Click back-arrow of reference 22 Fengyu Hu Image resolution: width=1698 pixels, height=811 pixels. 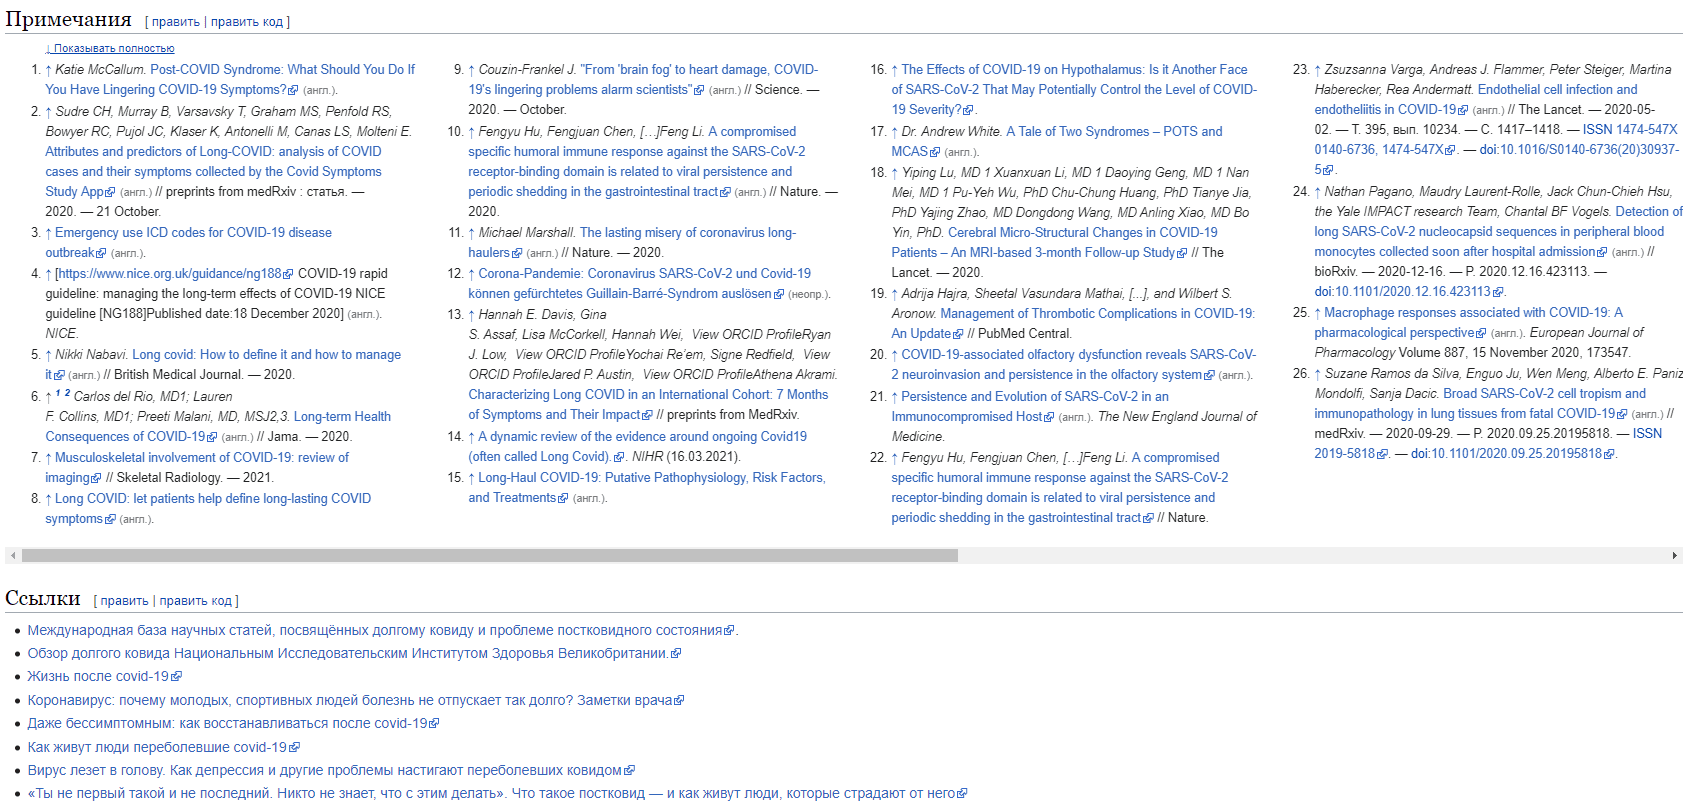tap(895, 458)
